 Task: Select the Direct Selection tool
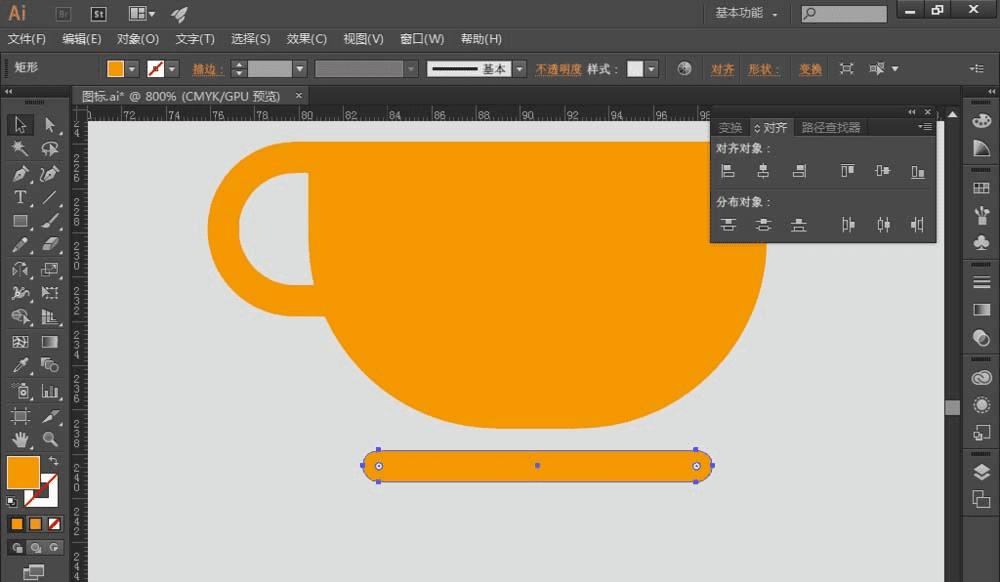coord(49,125)
